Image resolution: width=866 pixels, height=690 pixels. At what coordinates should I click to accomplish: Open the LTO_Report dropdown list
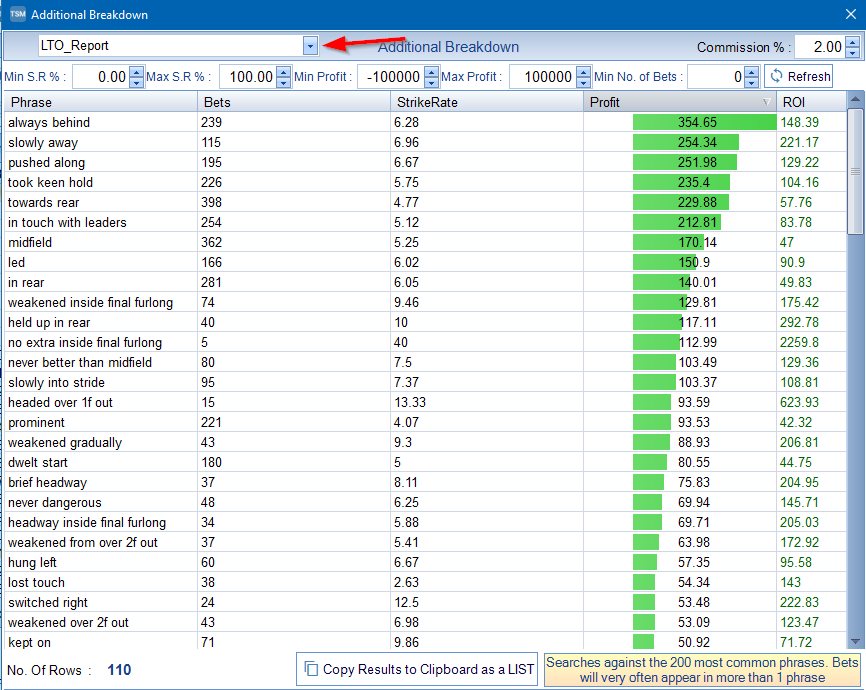[309, 45]
